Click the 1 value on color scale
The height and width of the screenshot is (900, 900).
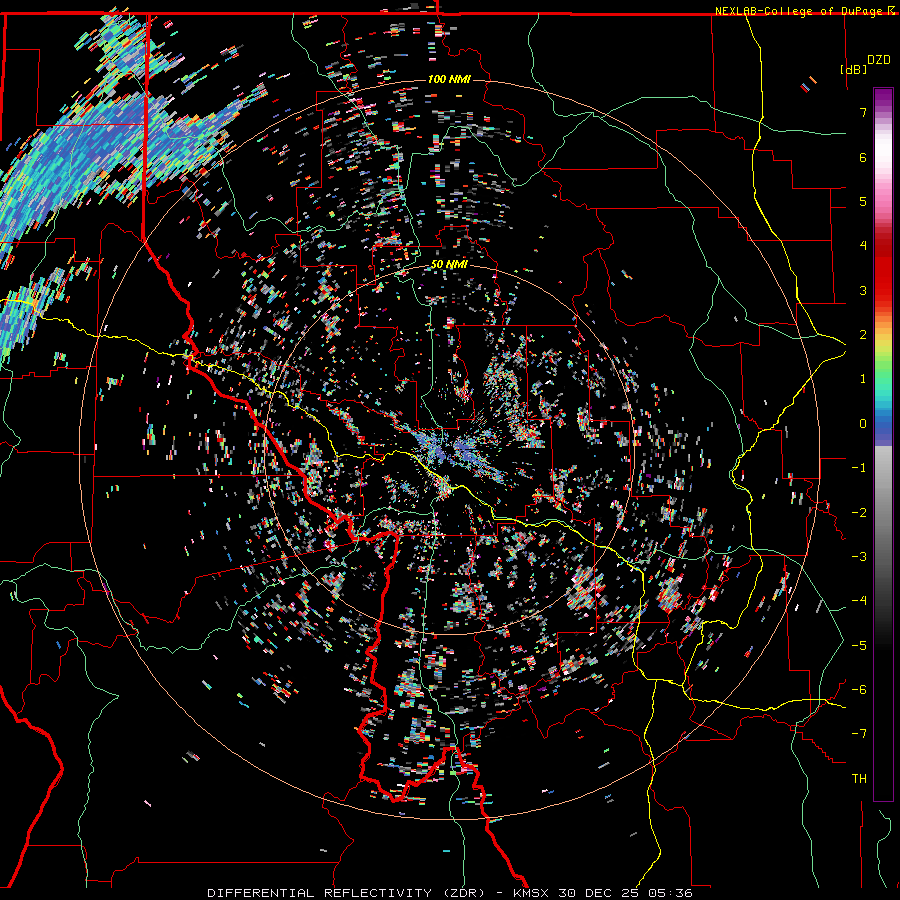pyautogui.click(x=863, y=379)
